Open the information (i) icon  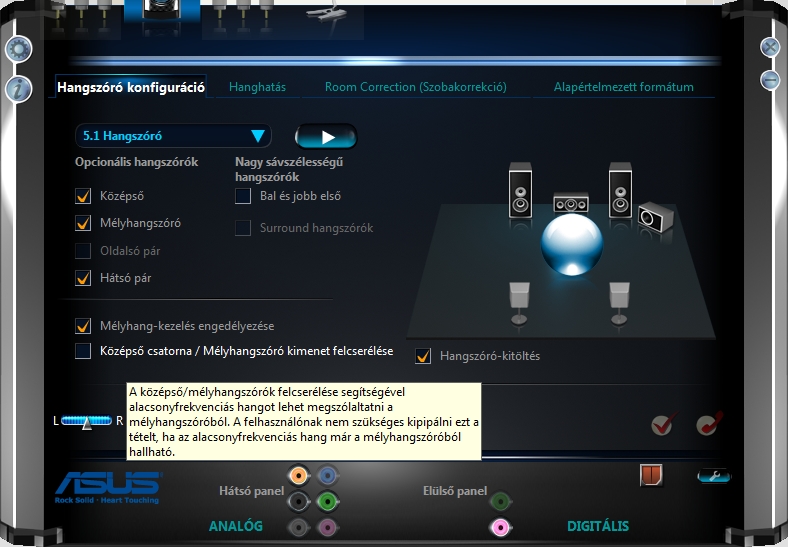point(19,89)
